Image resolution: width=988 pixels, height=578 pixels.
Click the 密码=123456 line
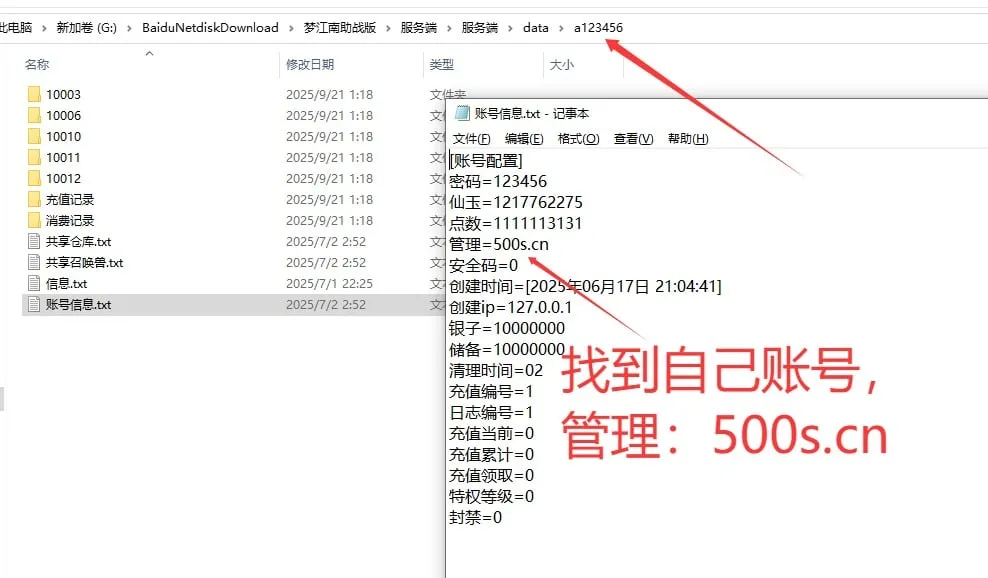coord(498,182)
